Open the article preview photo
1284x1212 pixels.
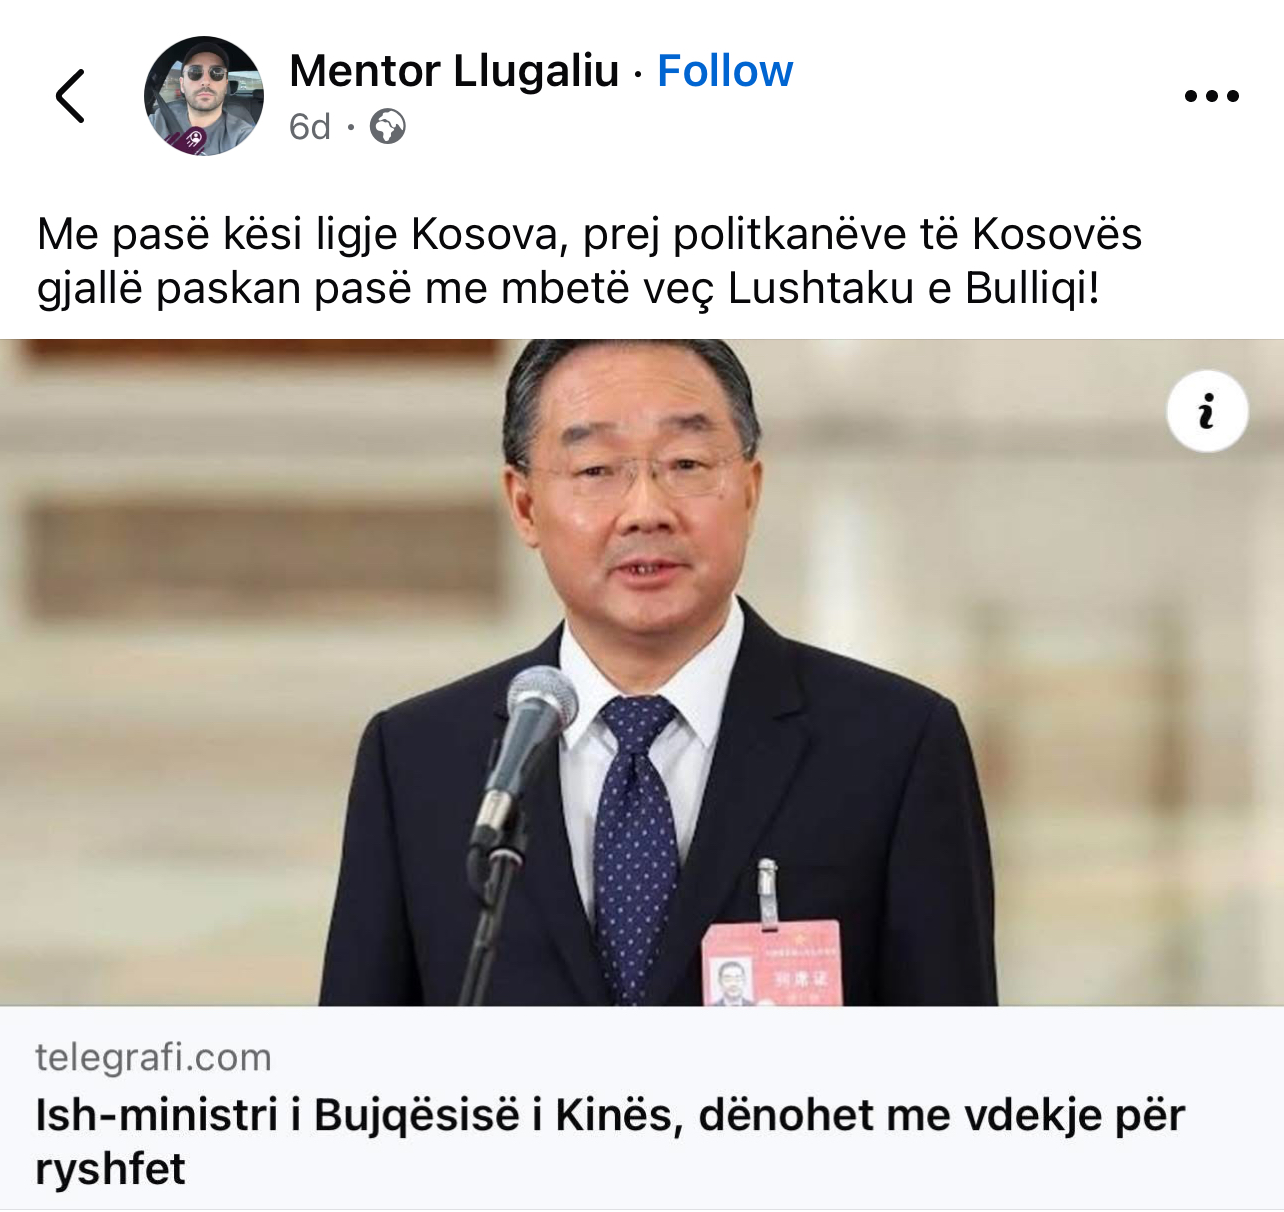(x=642, y=673)
